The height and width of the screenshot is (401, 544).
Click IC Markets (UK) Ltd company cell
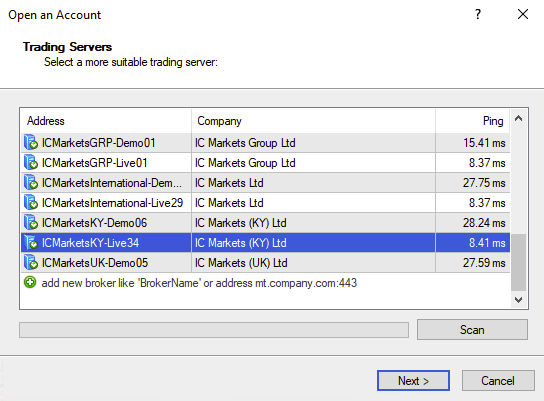coord(313,263)
